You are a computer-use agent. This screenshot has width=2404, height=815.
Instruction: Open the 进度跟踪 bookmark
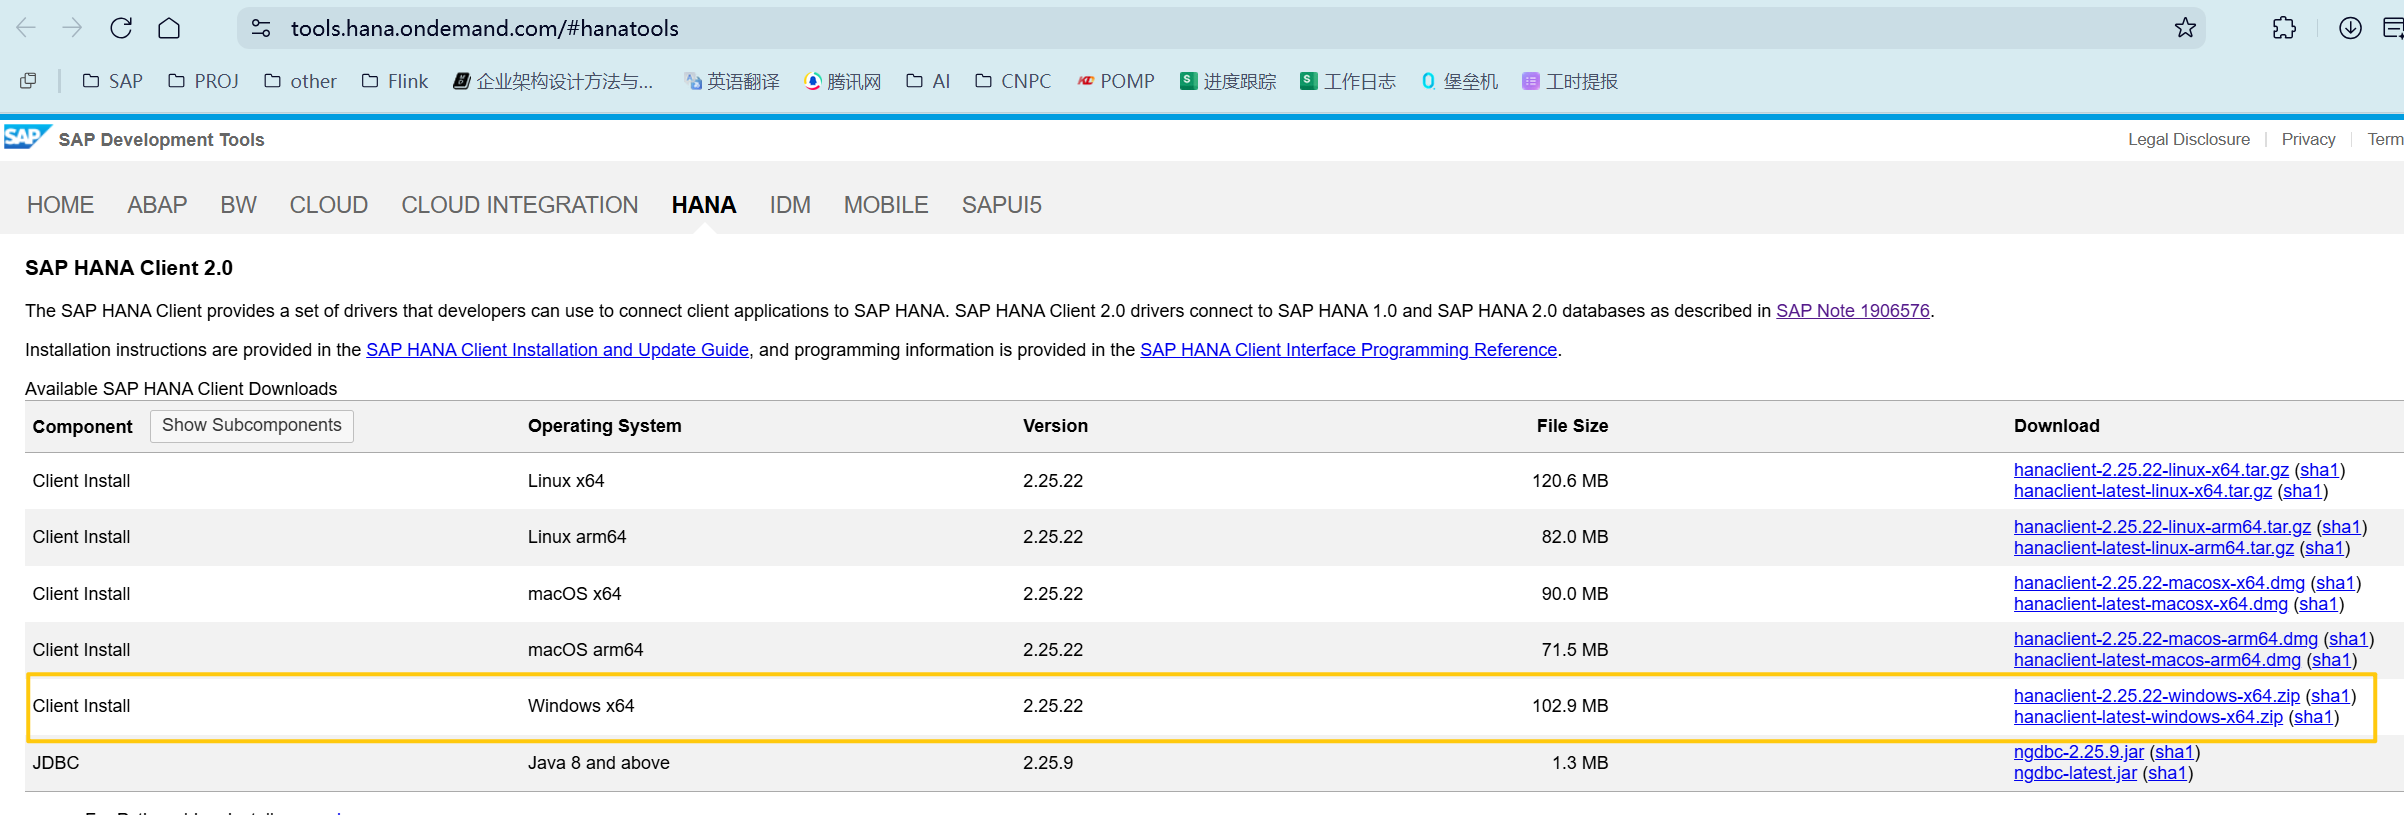point(1228,81)
